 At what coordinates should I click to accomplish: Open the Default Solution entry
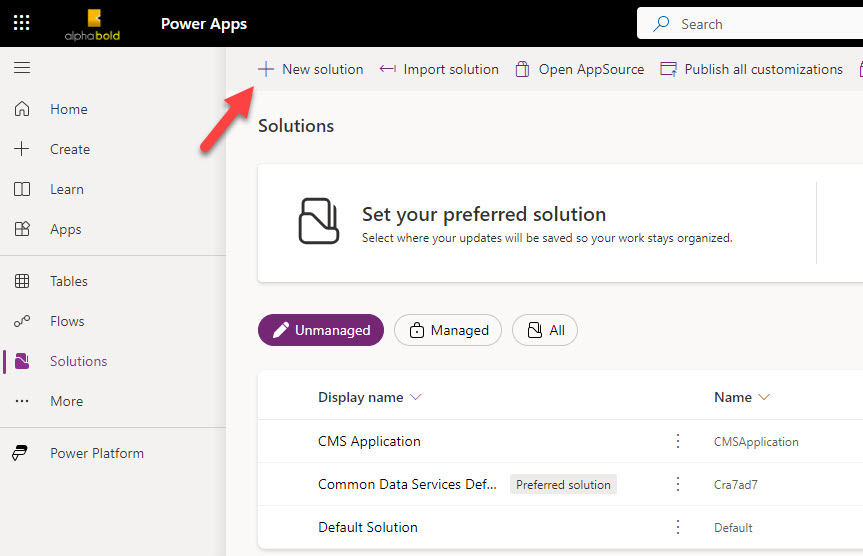pyautogui.click(x=368, y=527)
